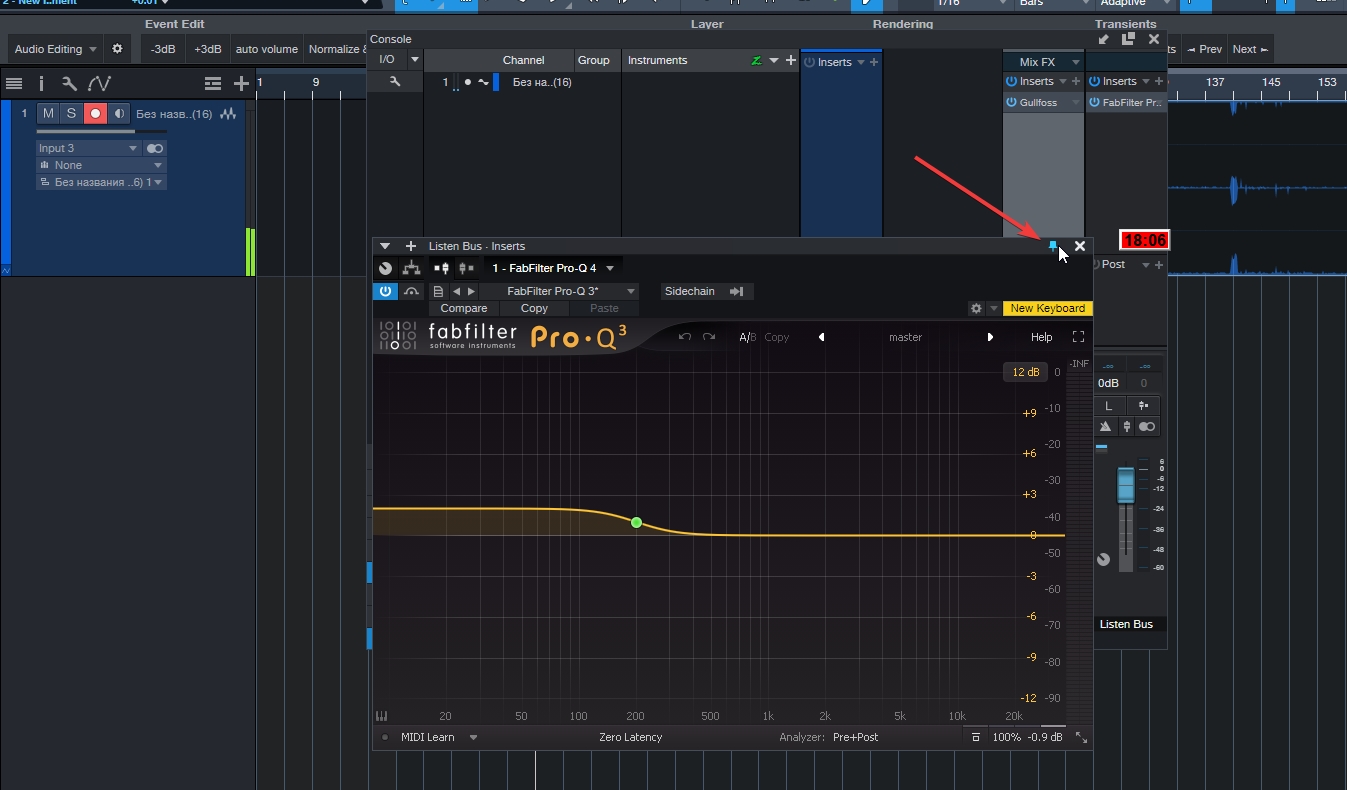Open 1 - FabFilter Pro-Q 4 plugin selector

(553, 268)
